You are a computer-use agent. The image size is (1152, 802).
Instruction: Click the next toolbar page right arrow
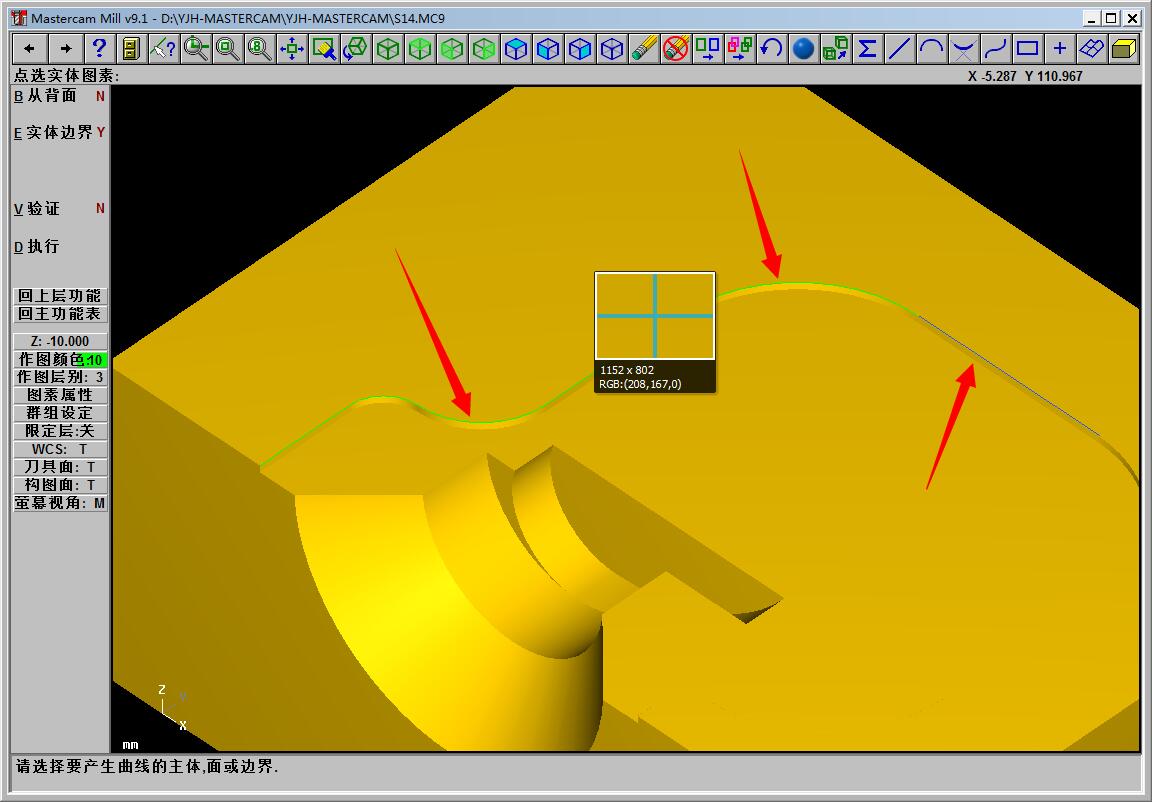[66, 48]
